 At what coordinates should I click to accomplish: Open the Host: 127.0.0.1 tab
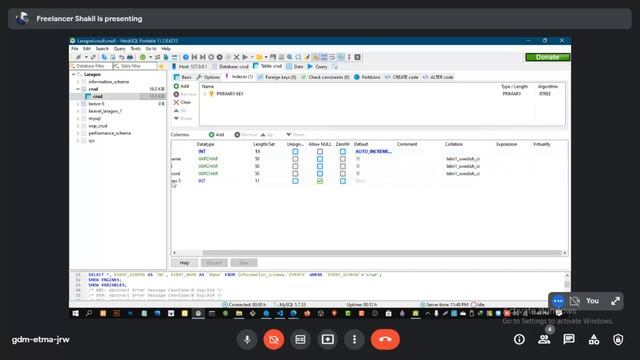[189, 66]
